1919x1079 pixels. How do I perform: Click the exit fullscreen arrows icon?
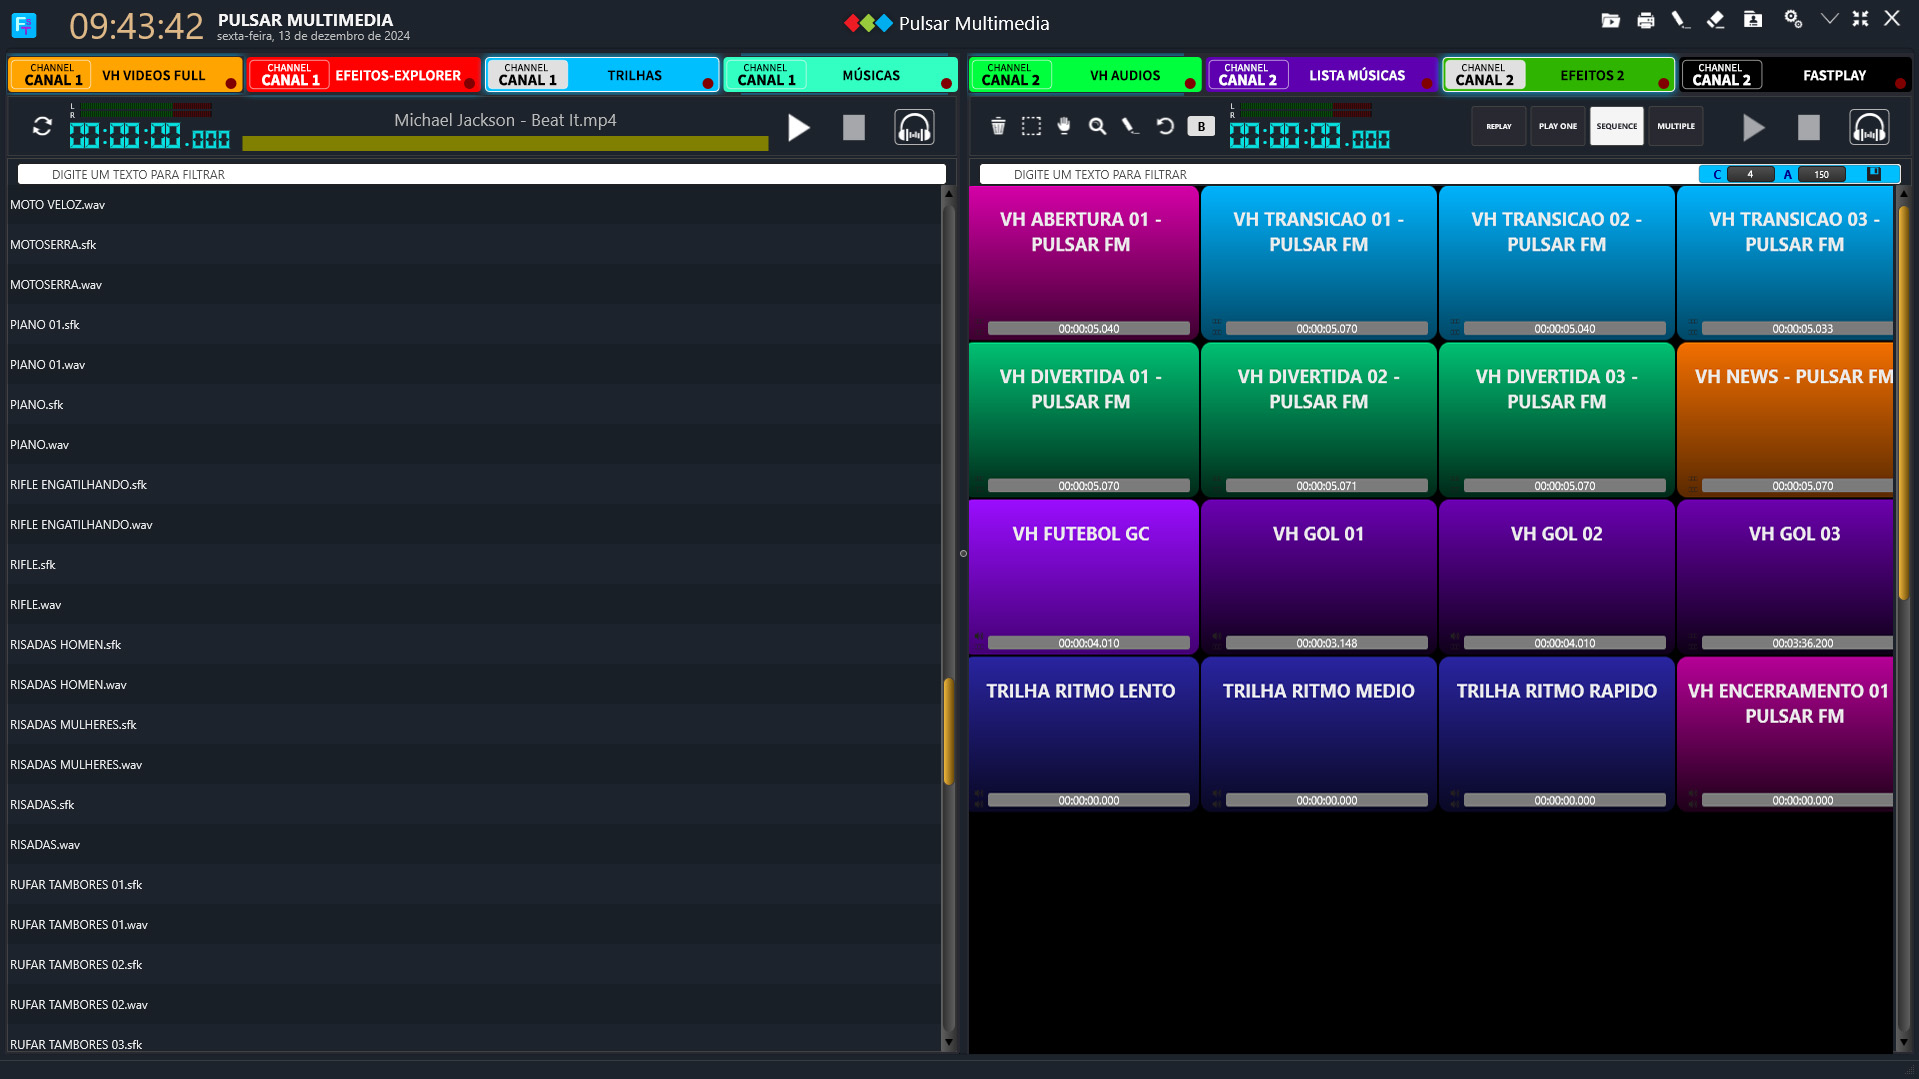(1860, 19)
